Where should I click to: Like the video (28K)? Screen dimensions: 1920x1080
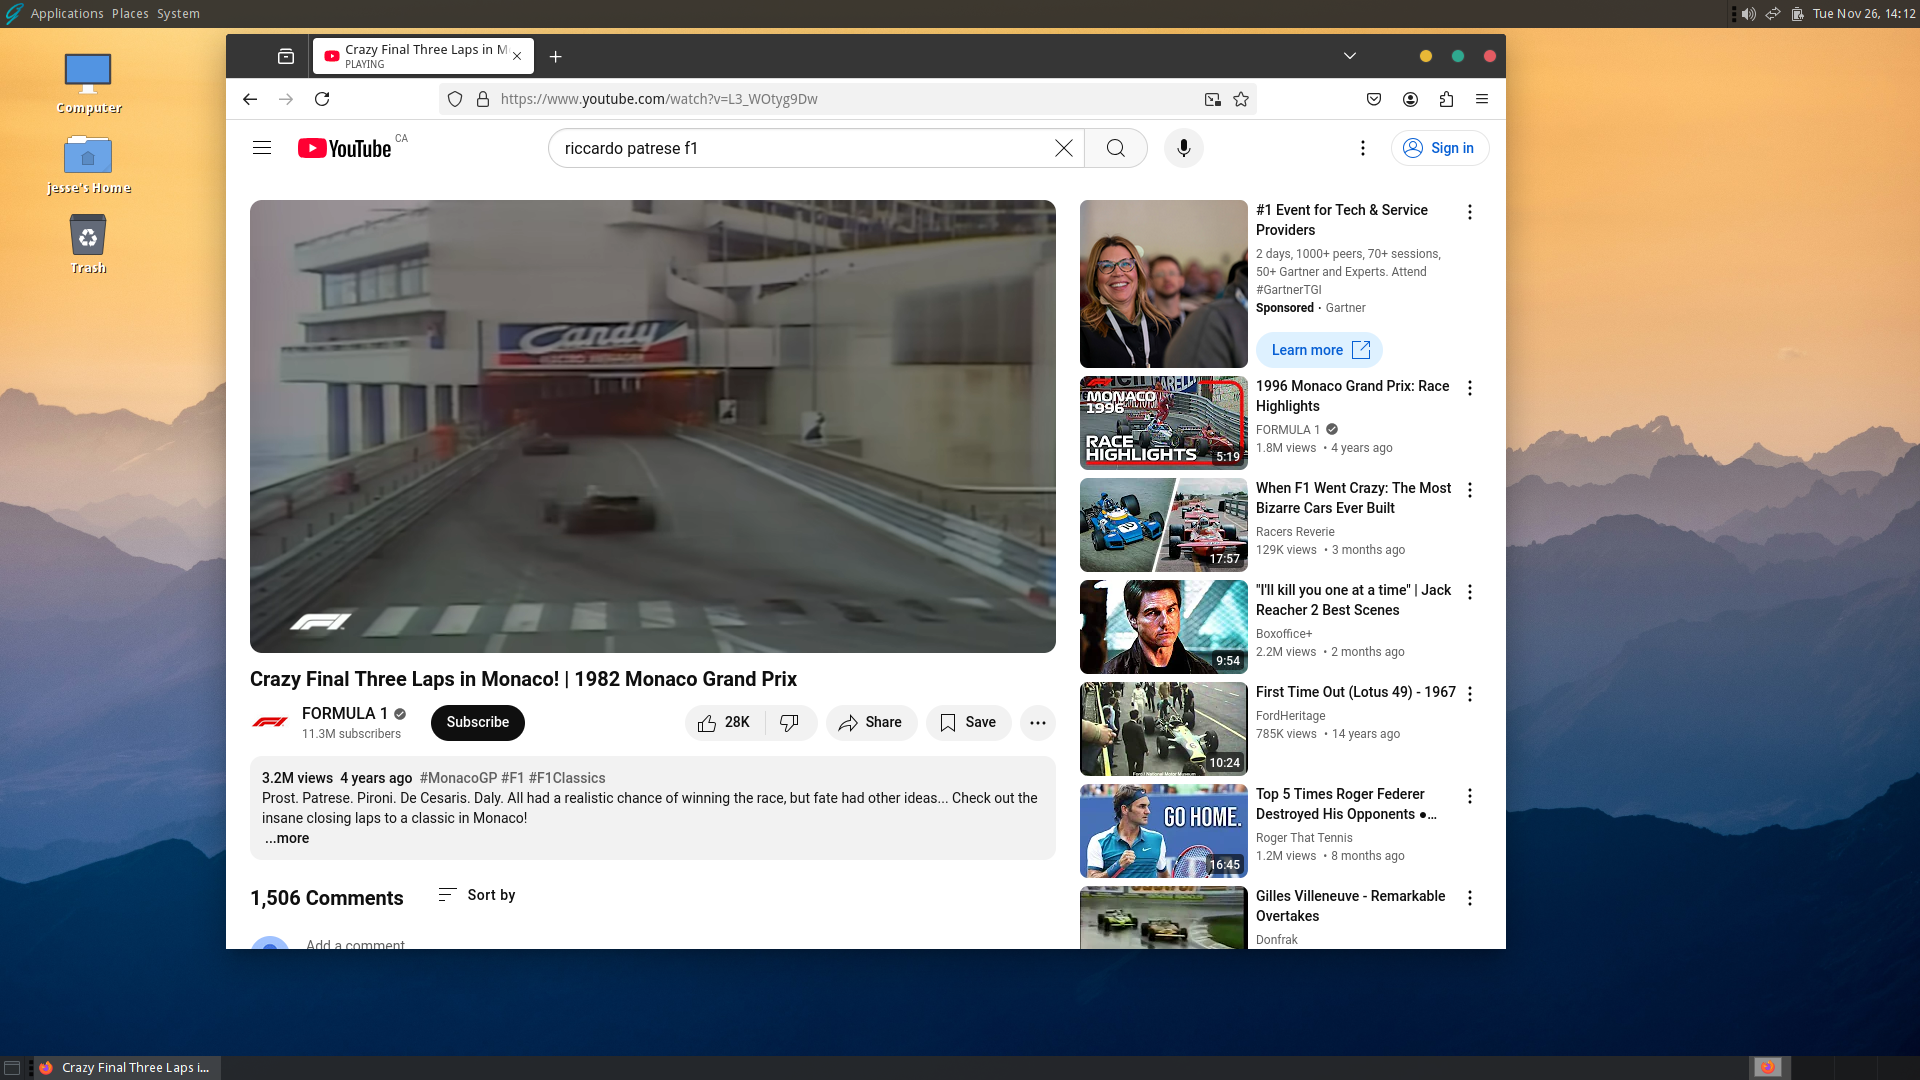pos(724,722)
